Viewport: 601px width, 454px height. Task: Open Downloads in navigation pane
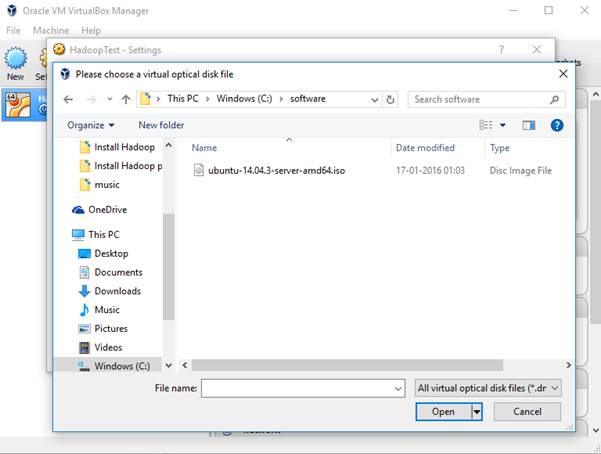click(110, 291)
